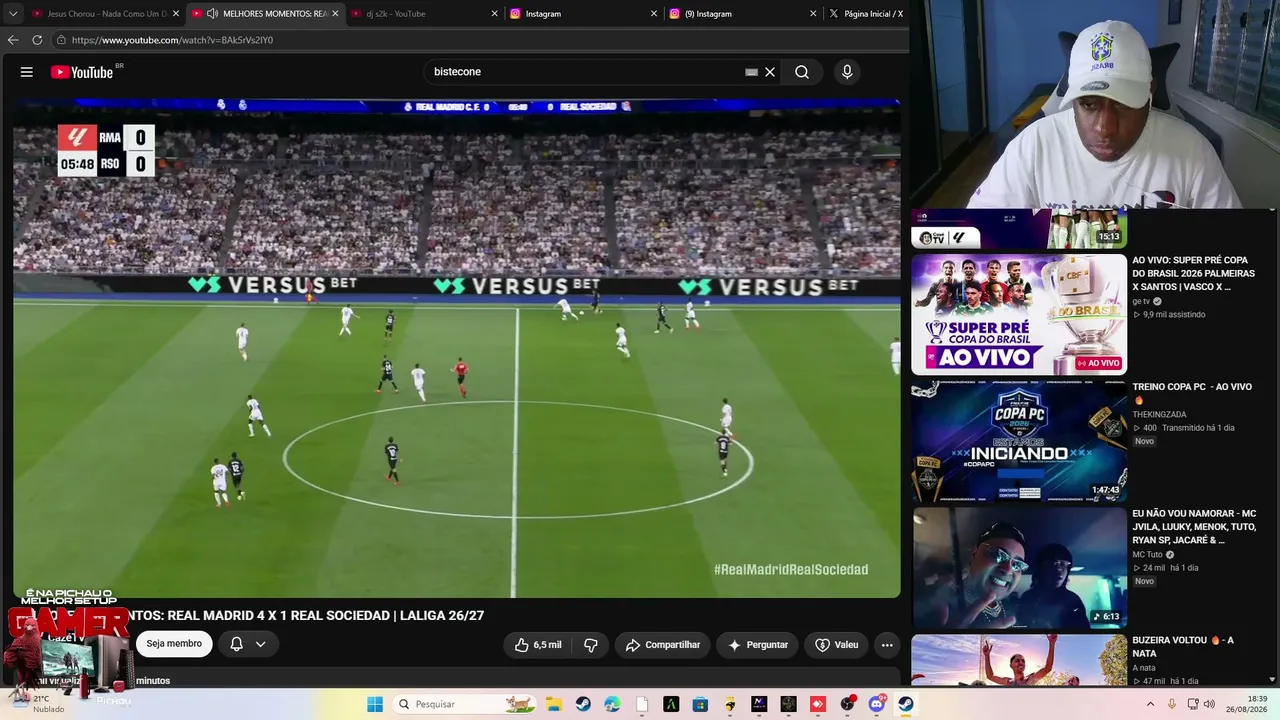Open the 15:13 video thumbnail

point(1019,229)
